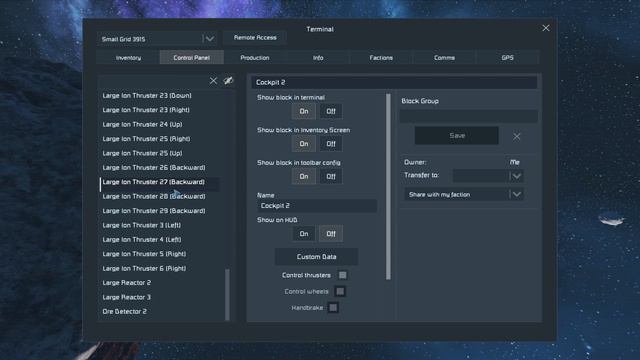Close the Terminal window
This screenshot has width=640, height=360.
[x=546, y=28]
